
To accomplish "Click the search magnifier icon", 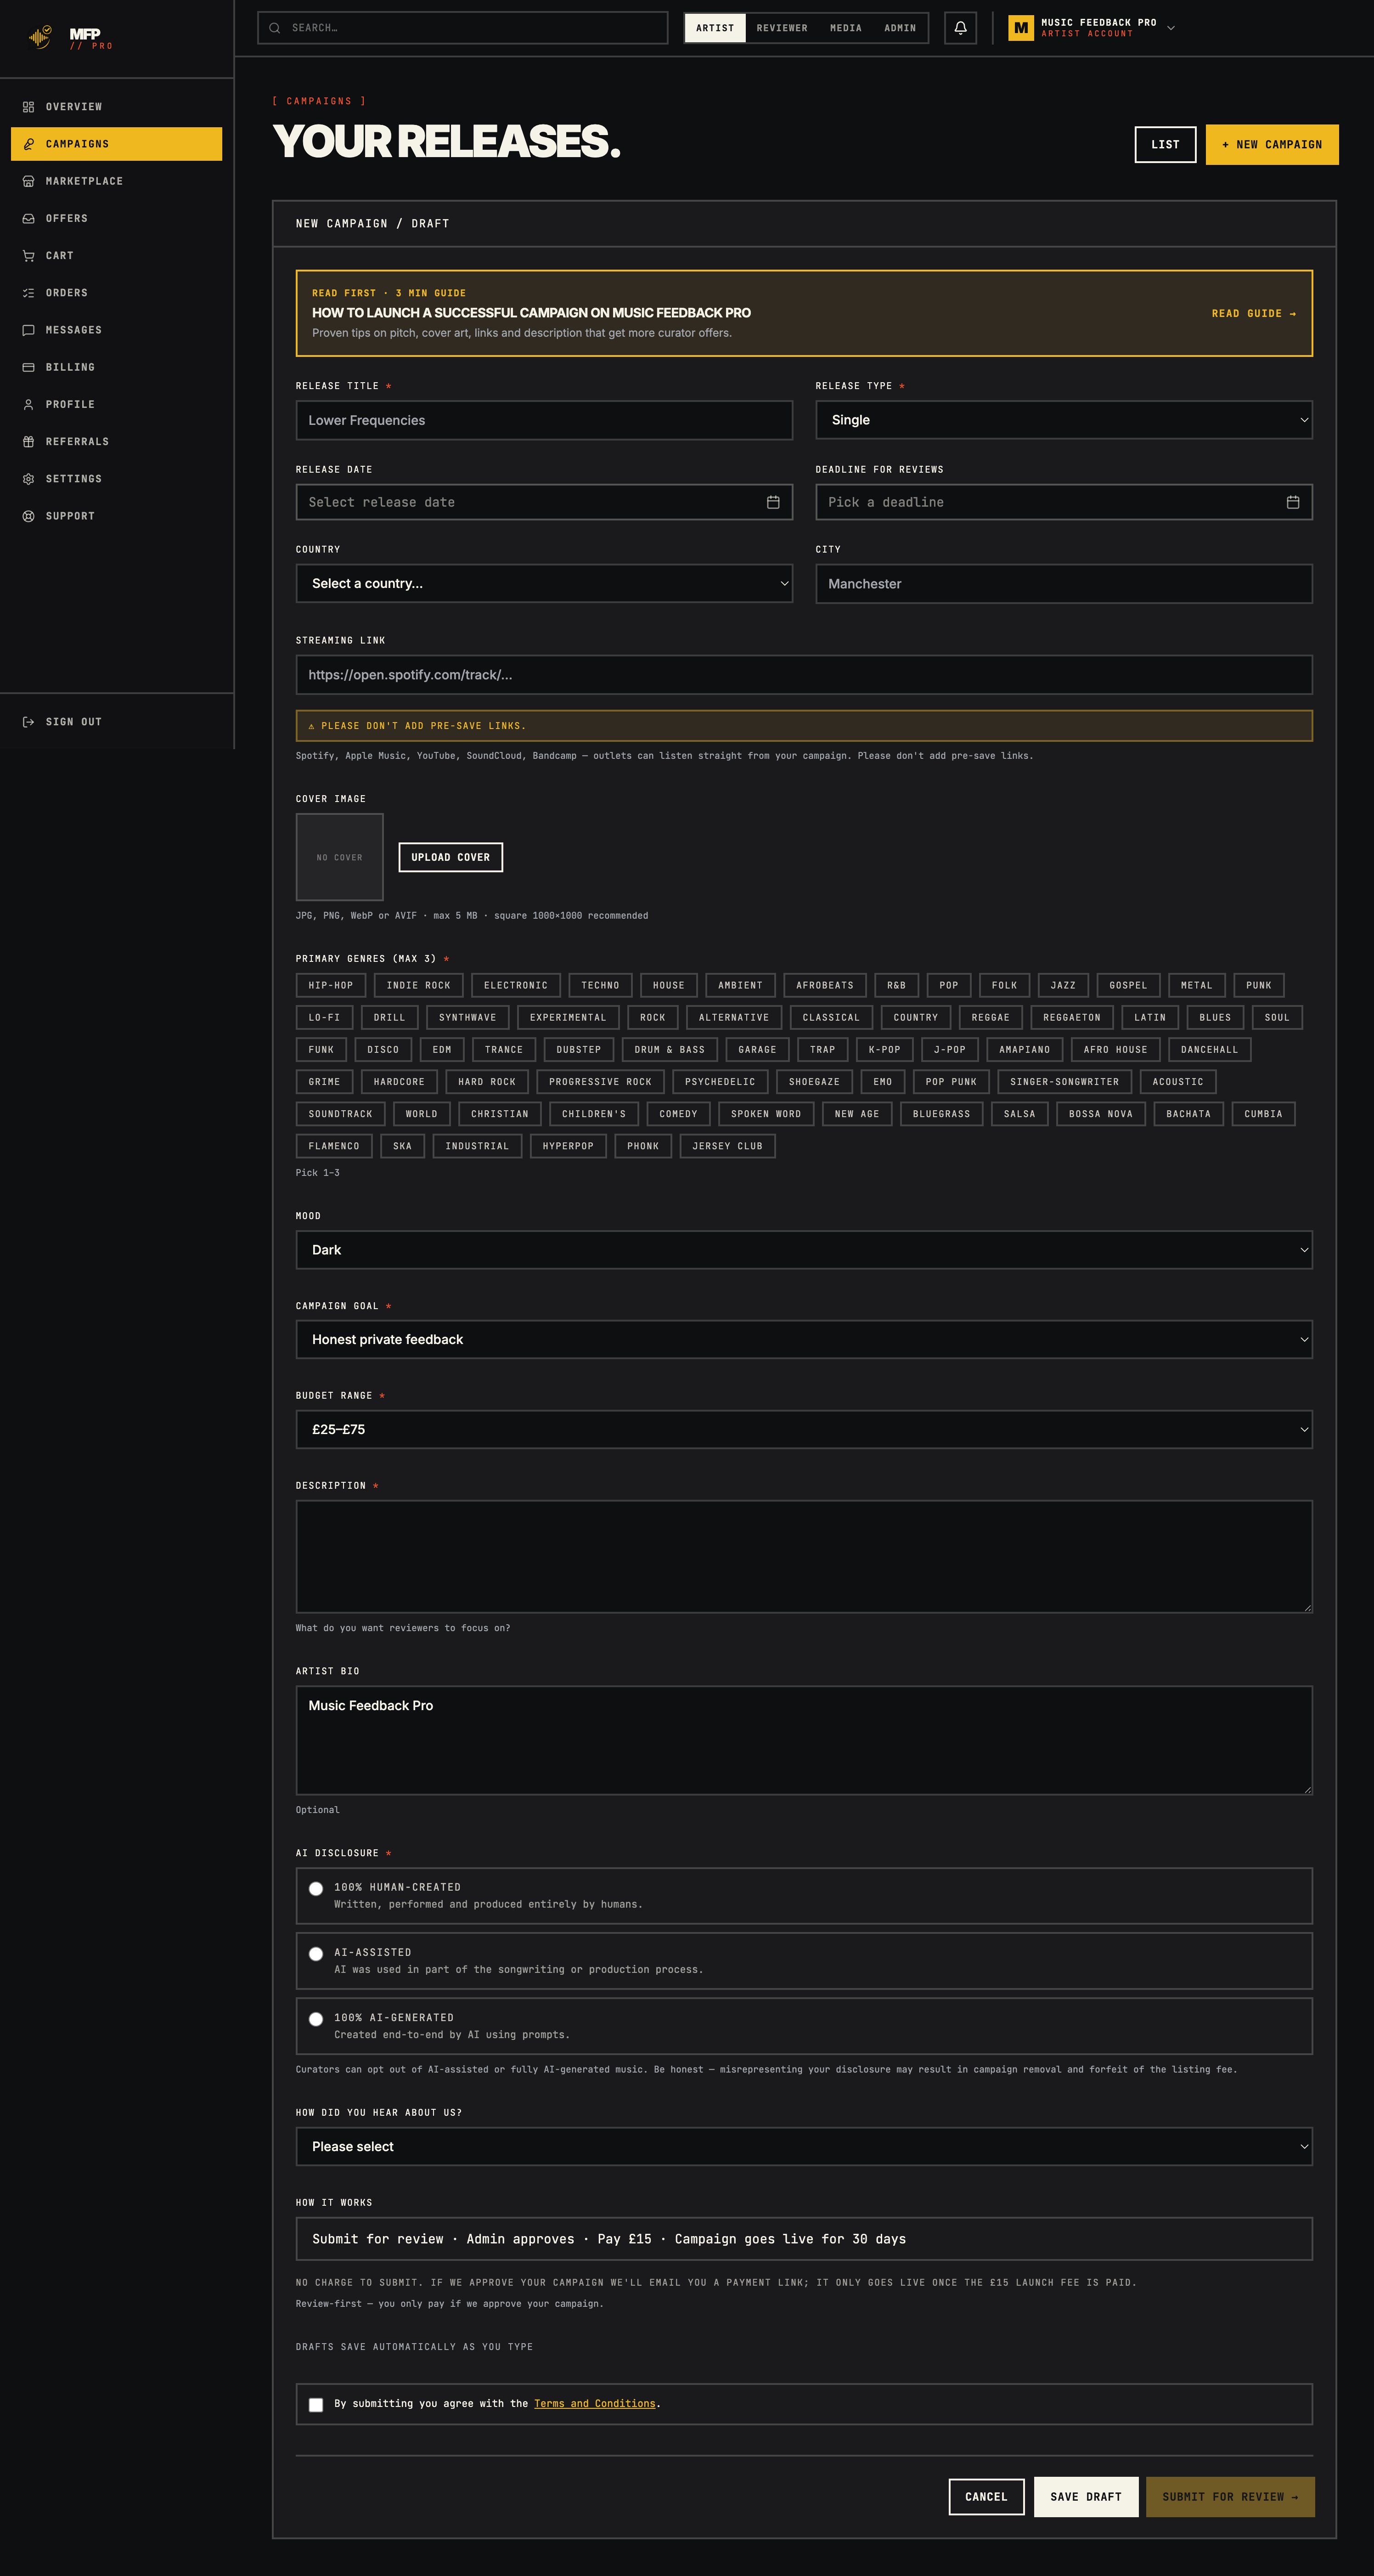I will [274, 28].
